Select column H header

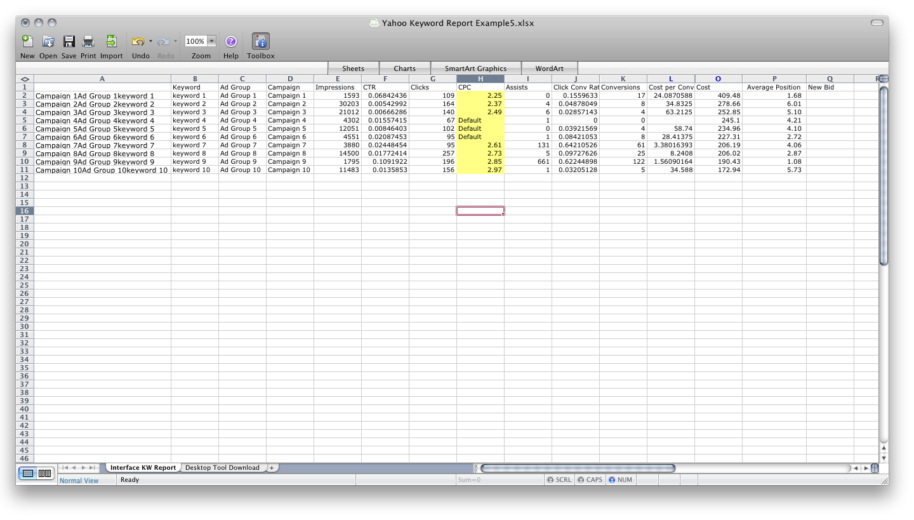[480, 79]
